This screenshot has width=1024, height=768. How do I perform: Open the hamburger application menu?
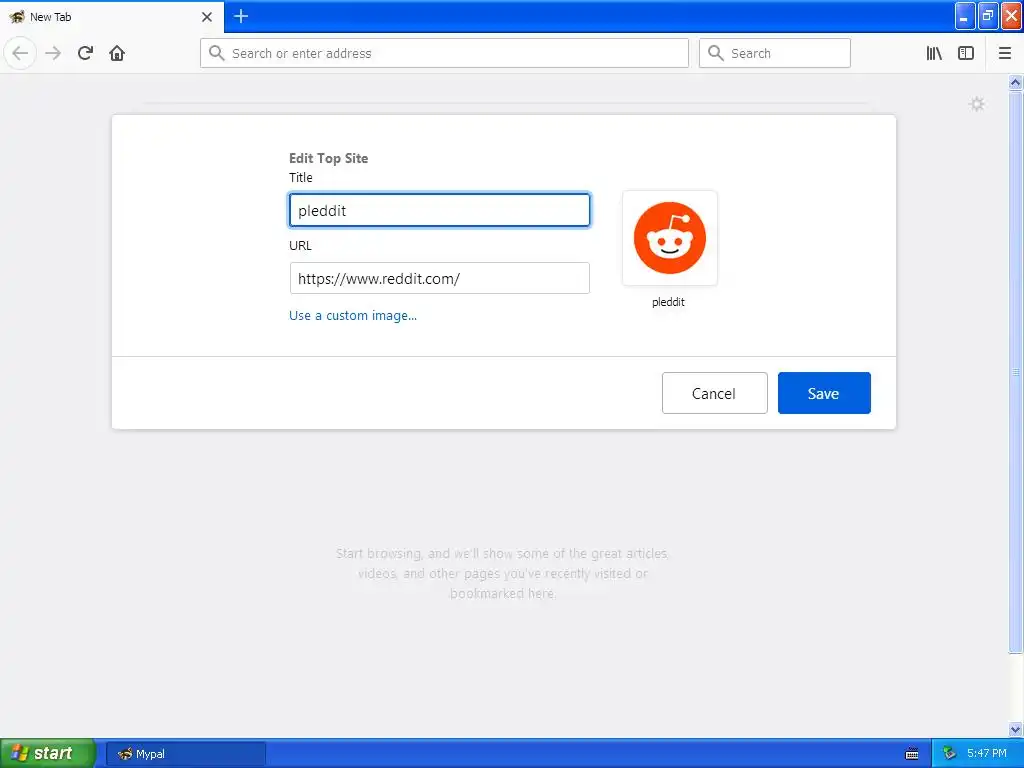click(1004, 53)
